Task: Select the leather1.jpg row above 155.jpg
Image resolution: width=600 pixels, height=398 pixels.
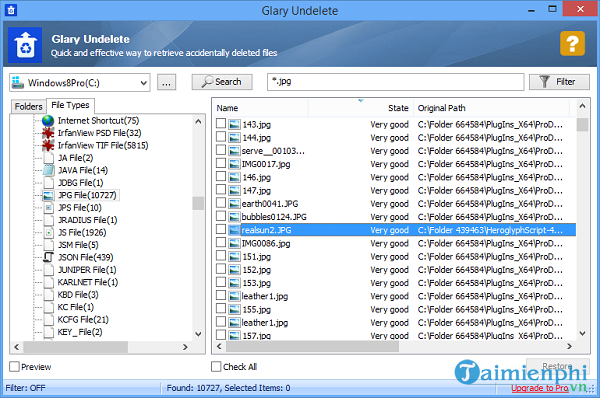Action: tap(395, 296)
